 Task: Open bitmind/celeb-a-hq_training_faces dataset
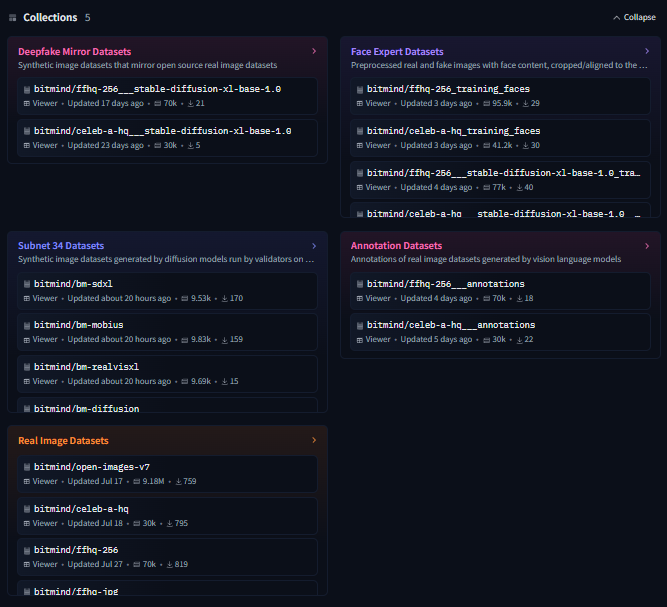point(500,138)
